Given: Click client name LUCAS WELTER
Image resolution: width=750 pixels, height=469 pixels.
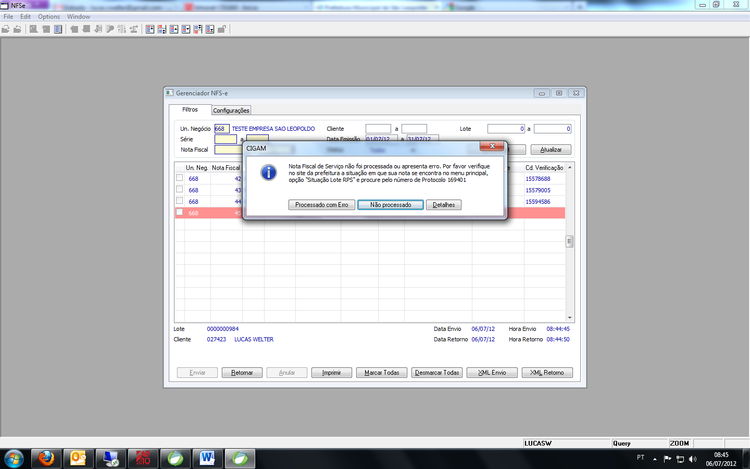Looking at the screenshot, I should tap(254, 339).
